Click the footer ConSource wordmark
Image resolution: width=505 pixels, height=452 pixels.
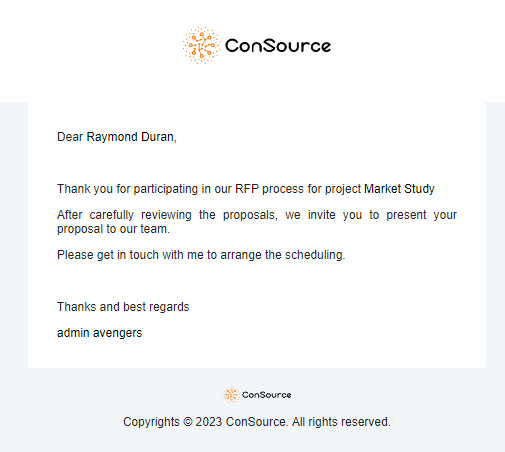(266, 395)
